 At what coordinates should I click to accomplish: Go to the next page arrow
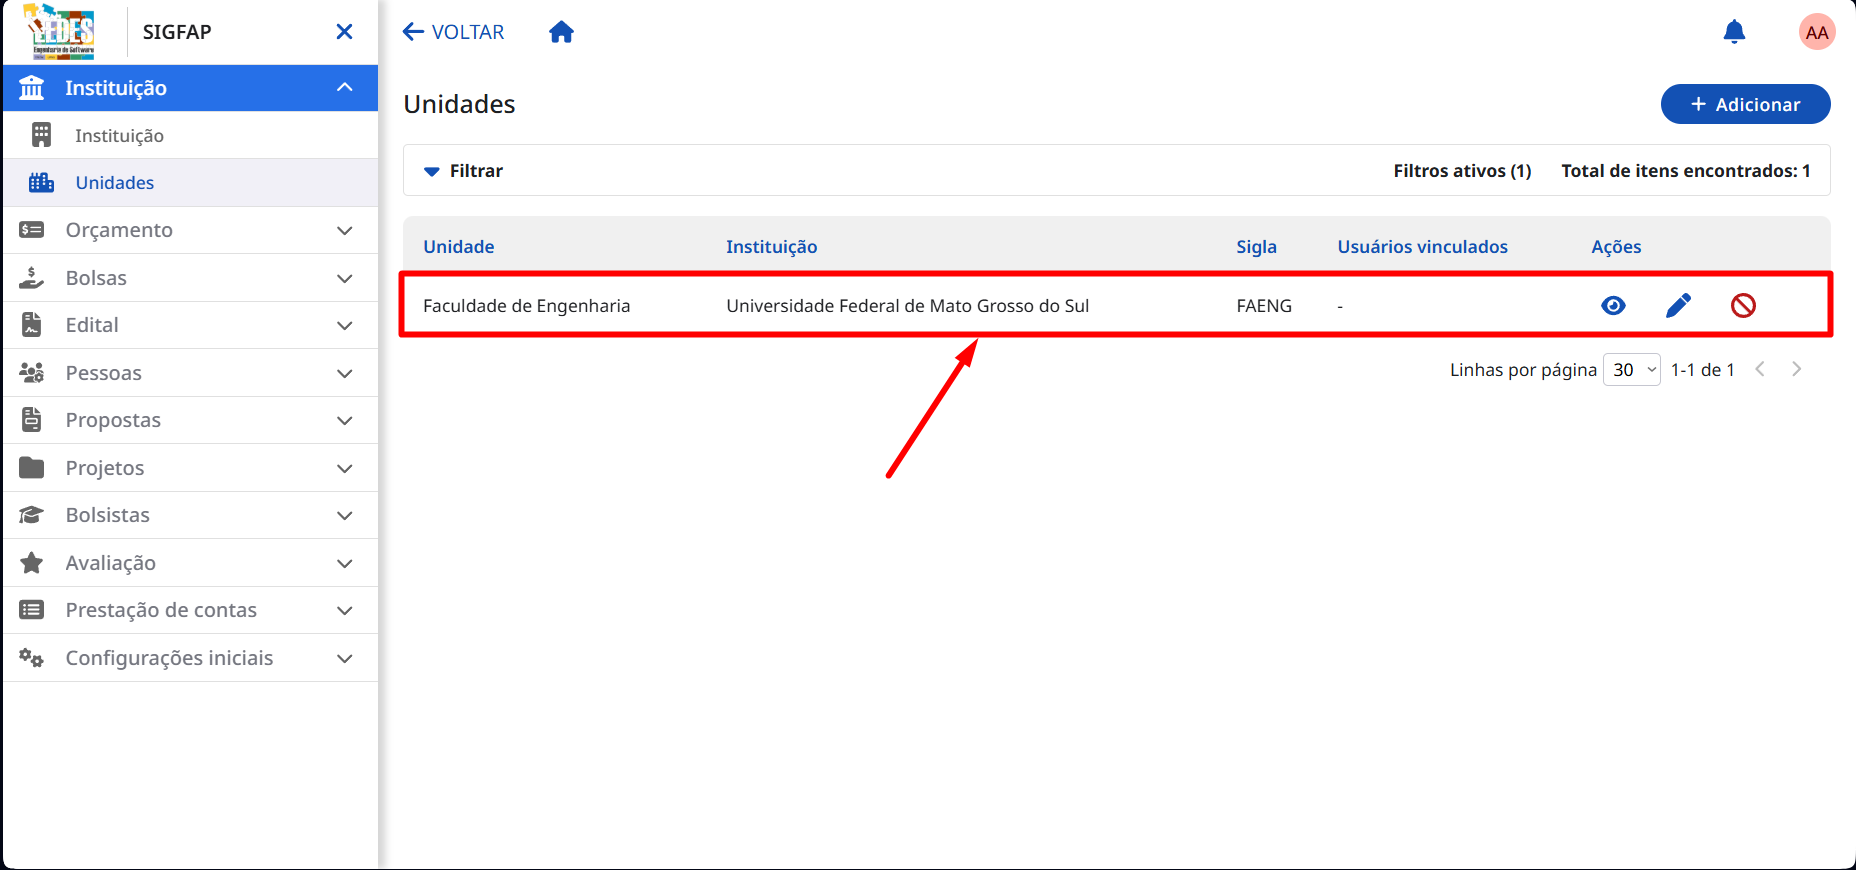[x=1797, y=369]
